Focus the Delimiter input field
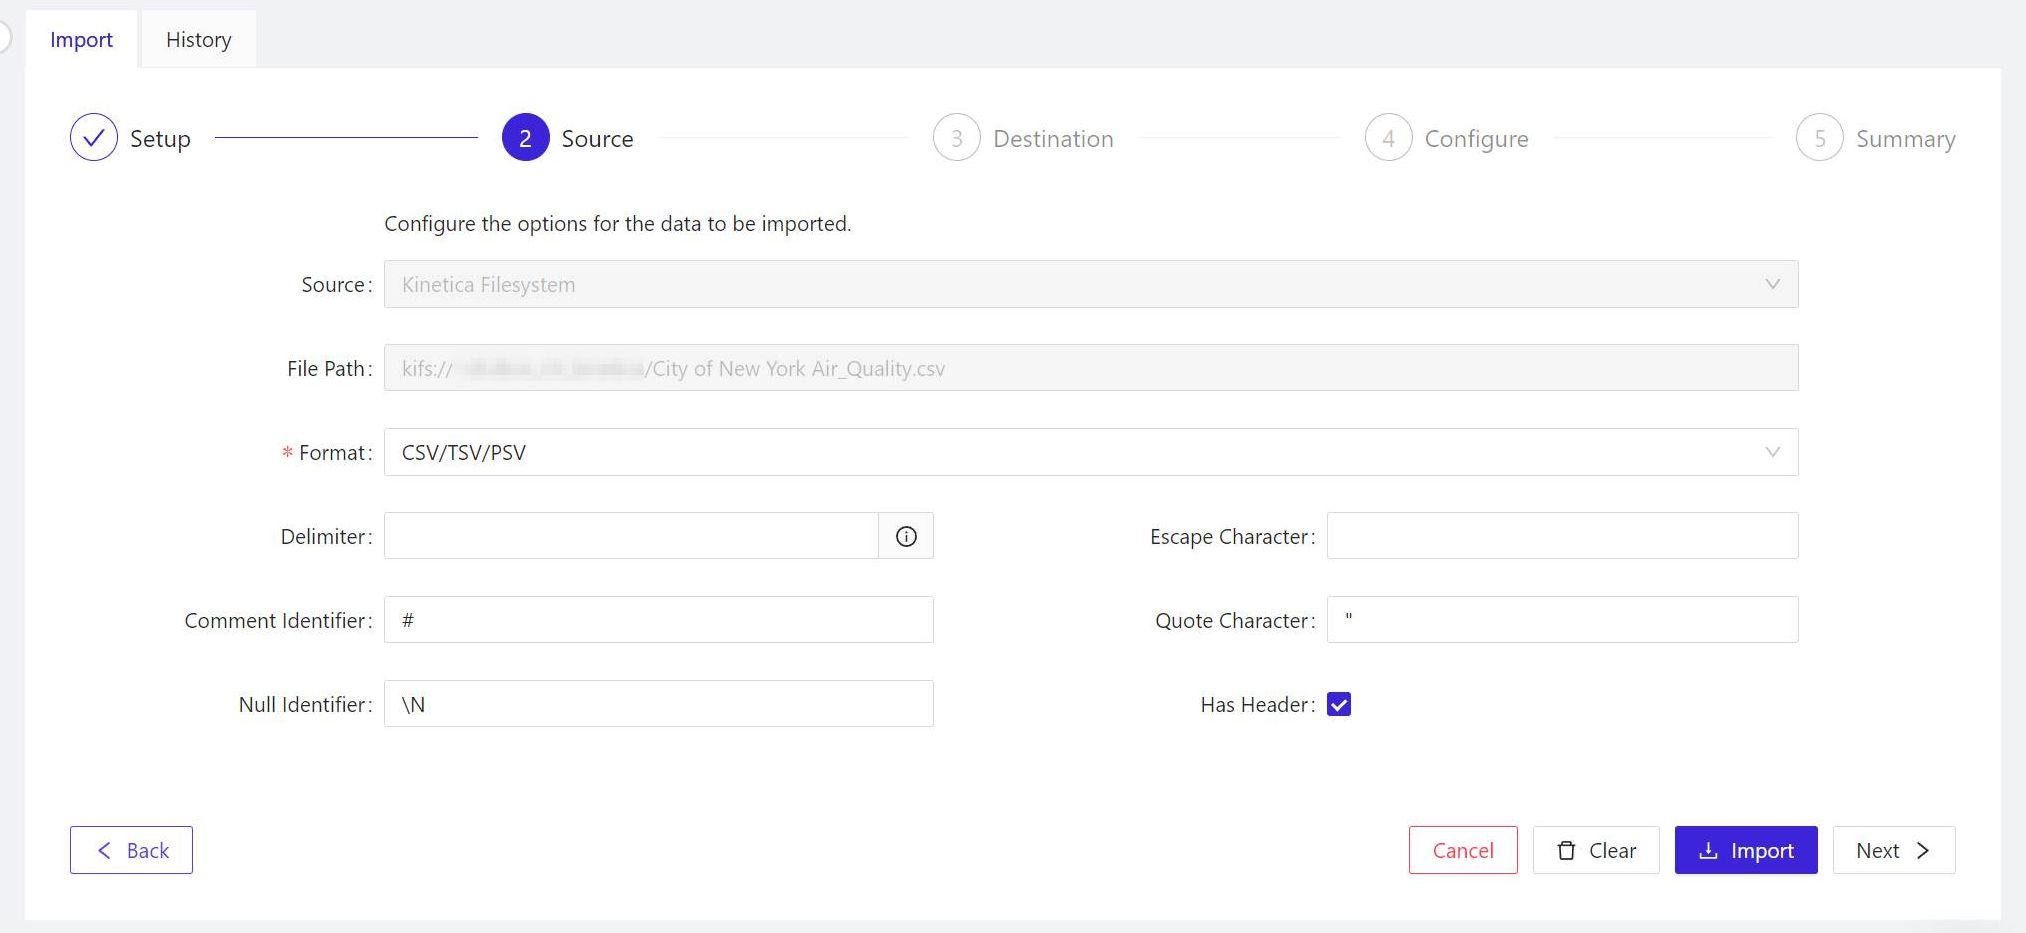 click(x=631, y=537)
